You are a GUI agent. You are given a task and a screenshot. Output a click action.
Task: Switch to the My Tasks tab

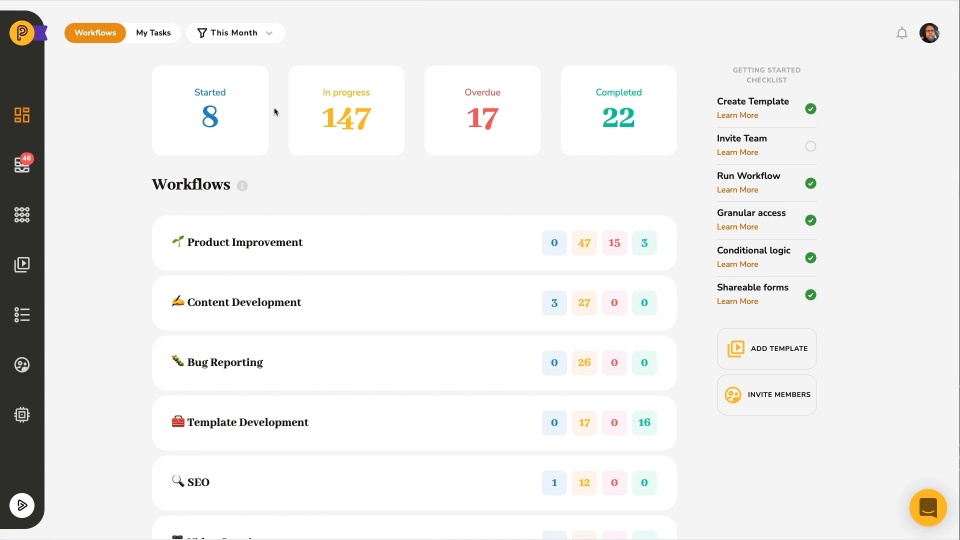click(x=153, y=33)
